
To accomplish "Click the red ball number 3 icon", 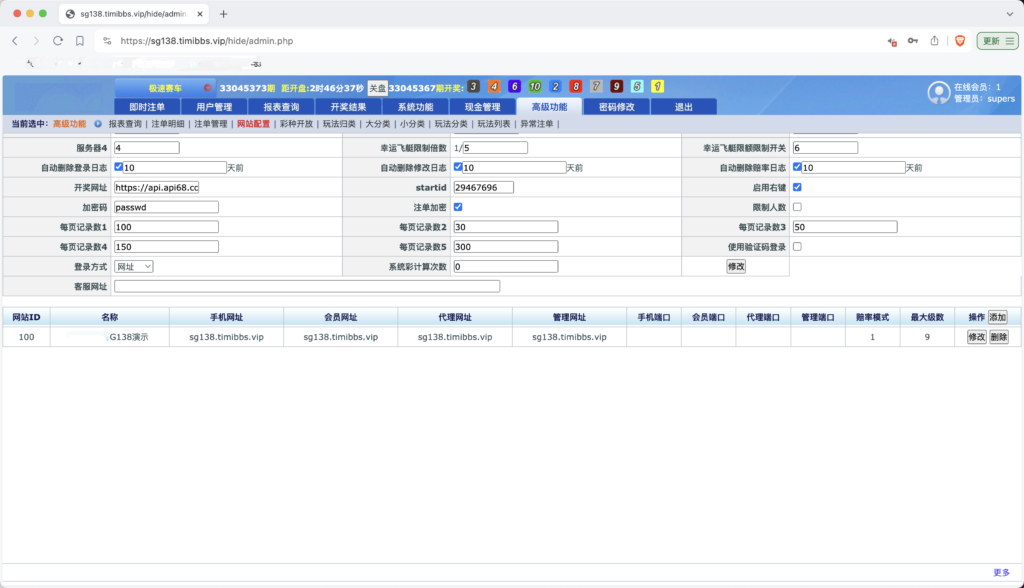I will (x=473, y=87).
